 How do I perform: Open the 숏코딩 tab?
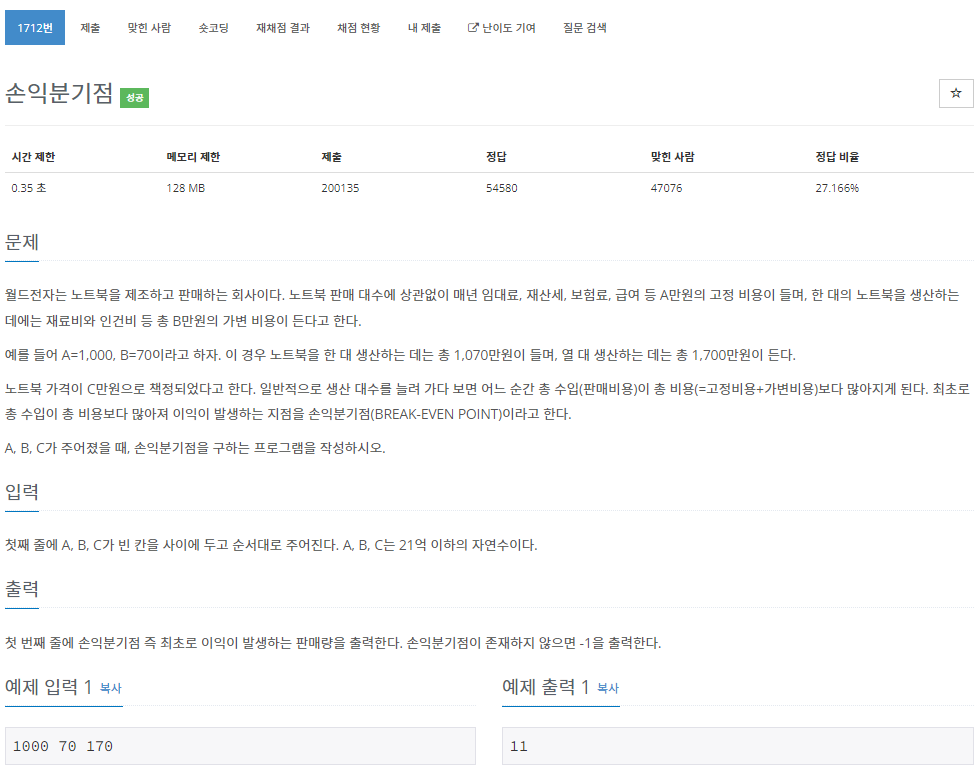click(214, 27)
